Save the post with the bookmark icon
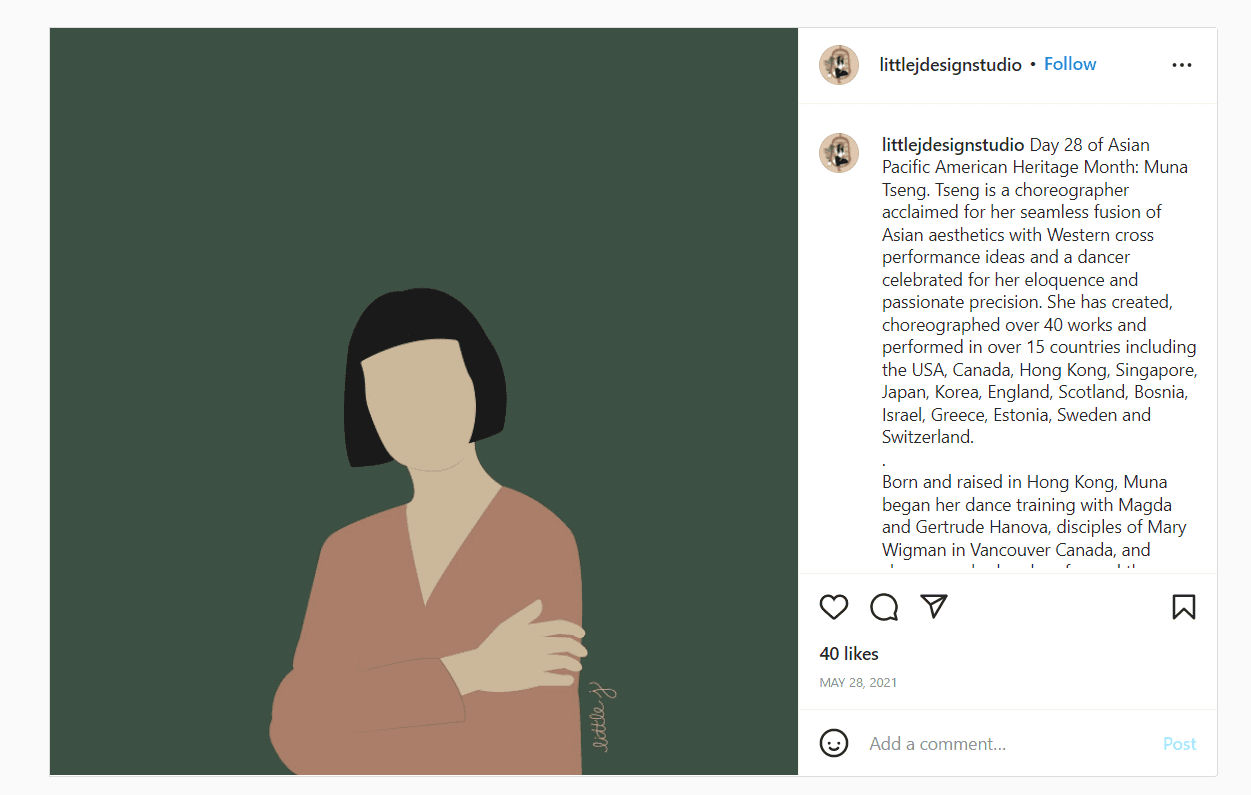 (x=1184, y=607)
